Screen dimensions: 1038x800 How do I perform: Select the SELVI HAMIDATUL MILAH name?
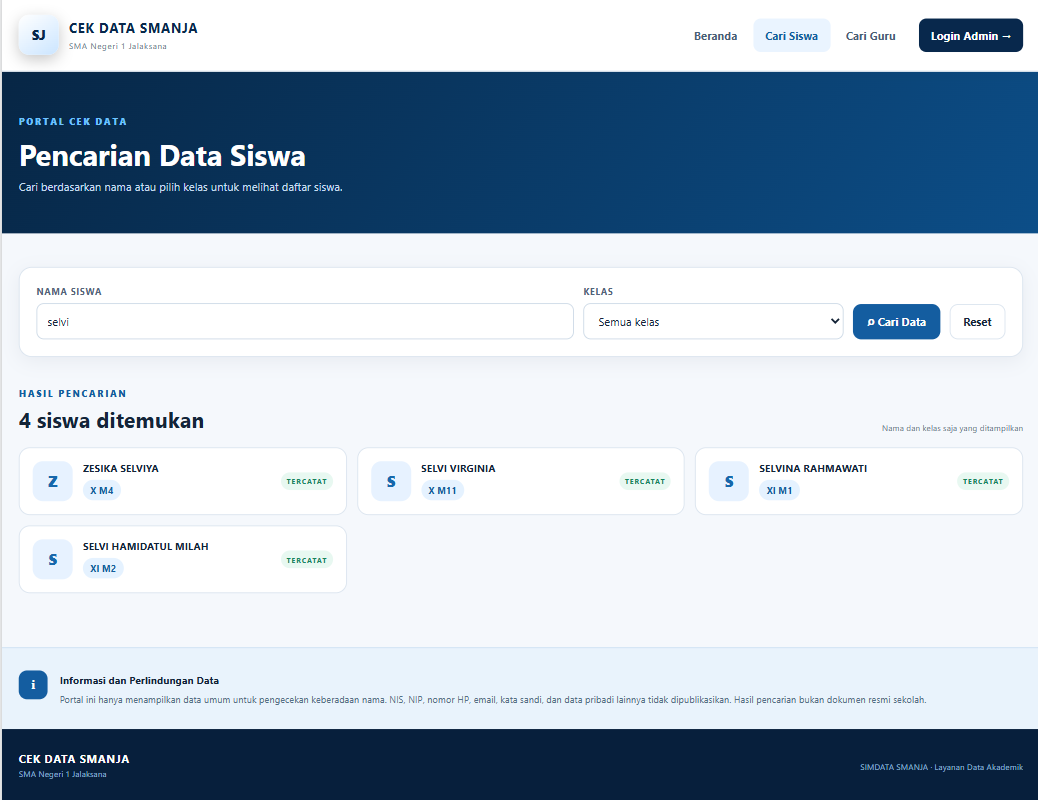coord(146,547)
